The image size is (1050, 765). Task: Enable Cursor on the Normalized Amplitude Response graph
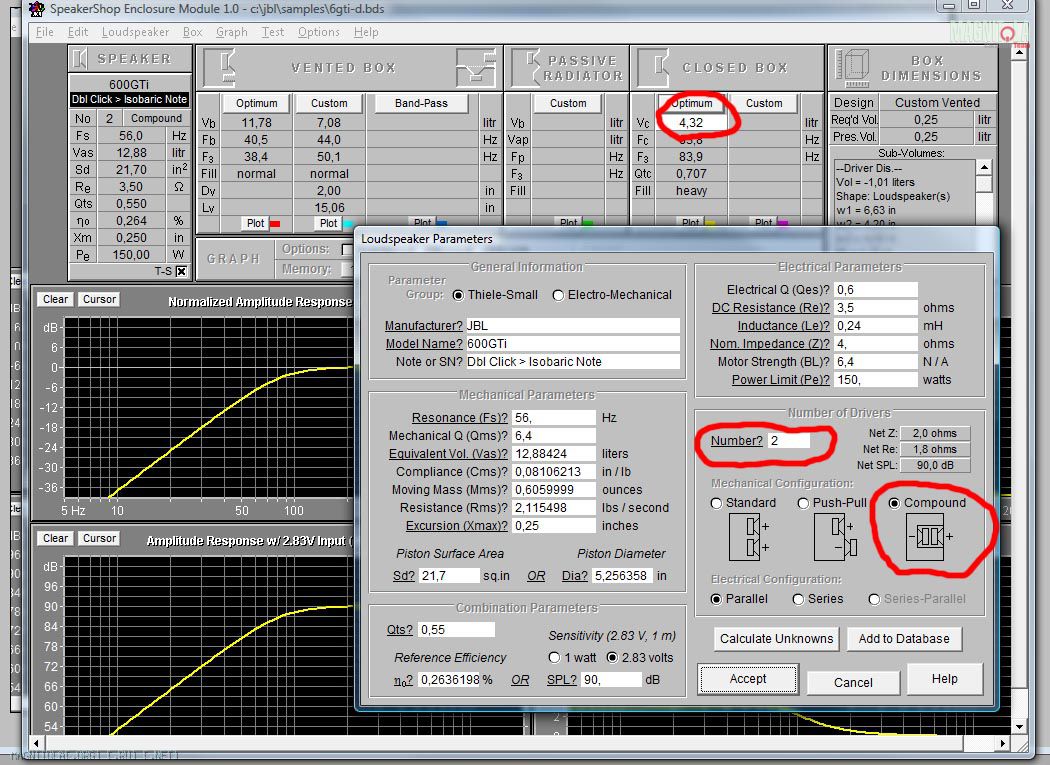click(100, 299)
